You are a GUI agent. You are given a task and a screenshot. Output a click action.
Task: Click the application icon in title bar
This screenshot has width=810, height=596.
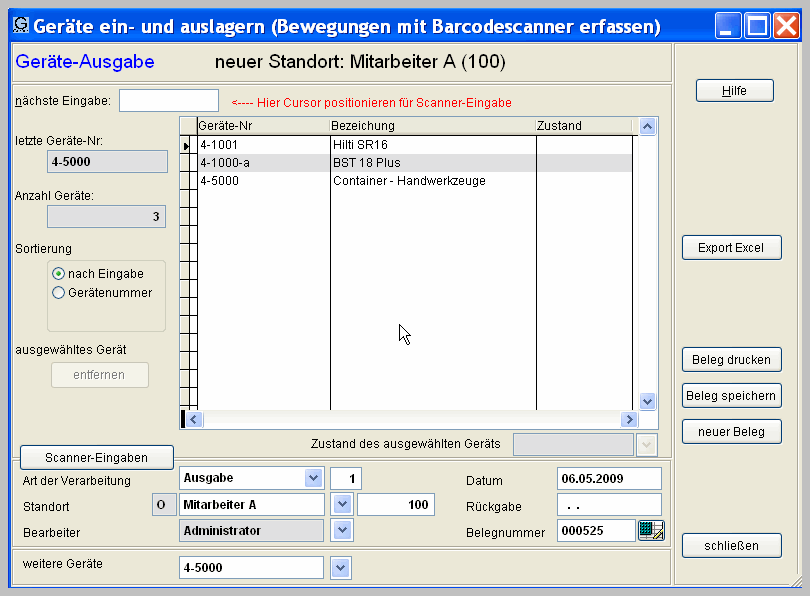click(x=20, y=24)
